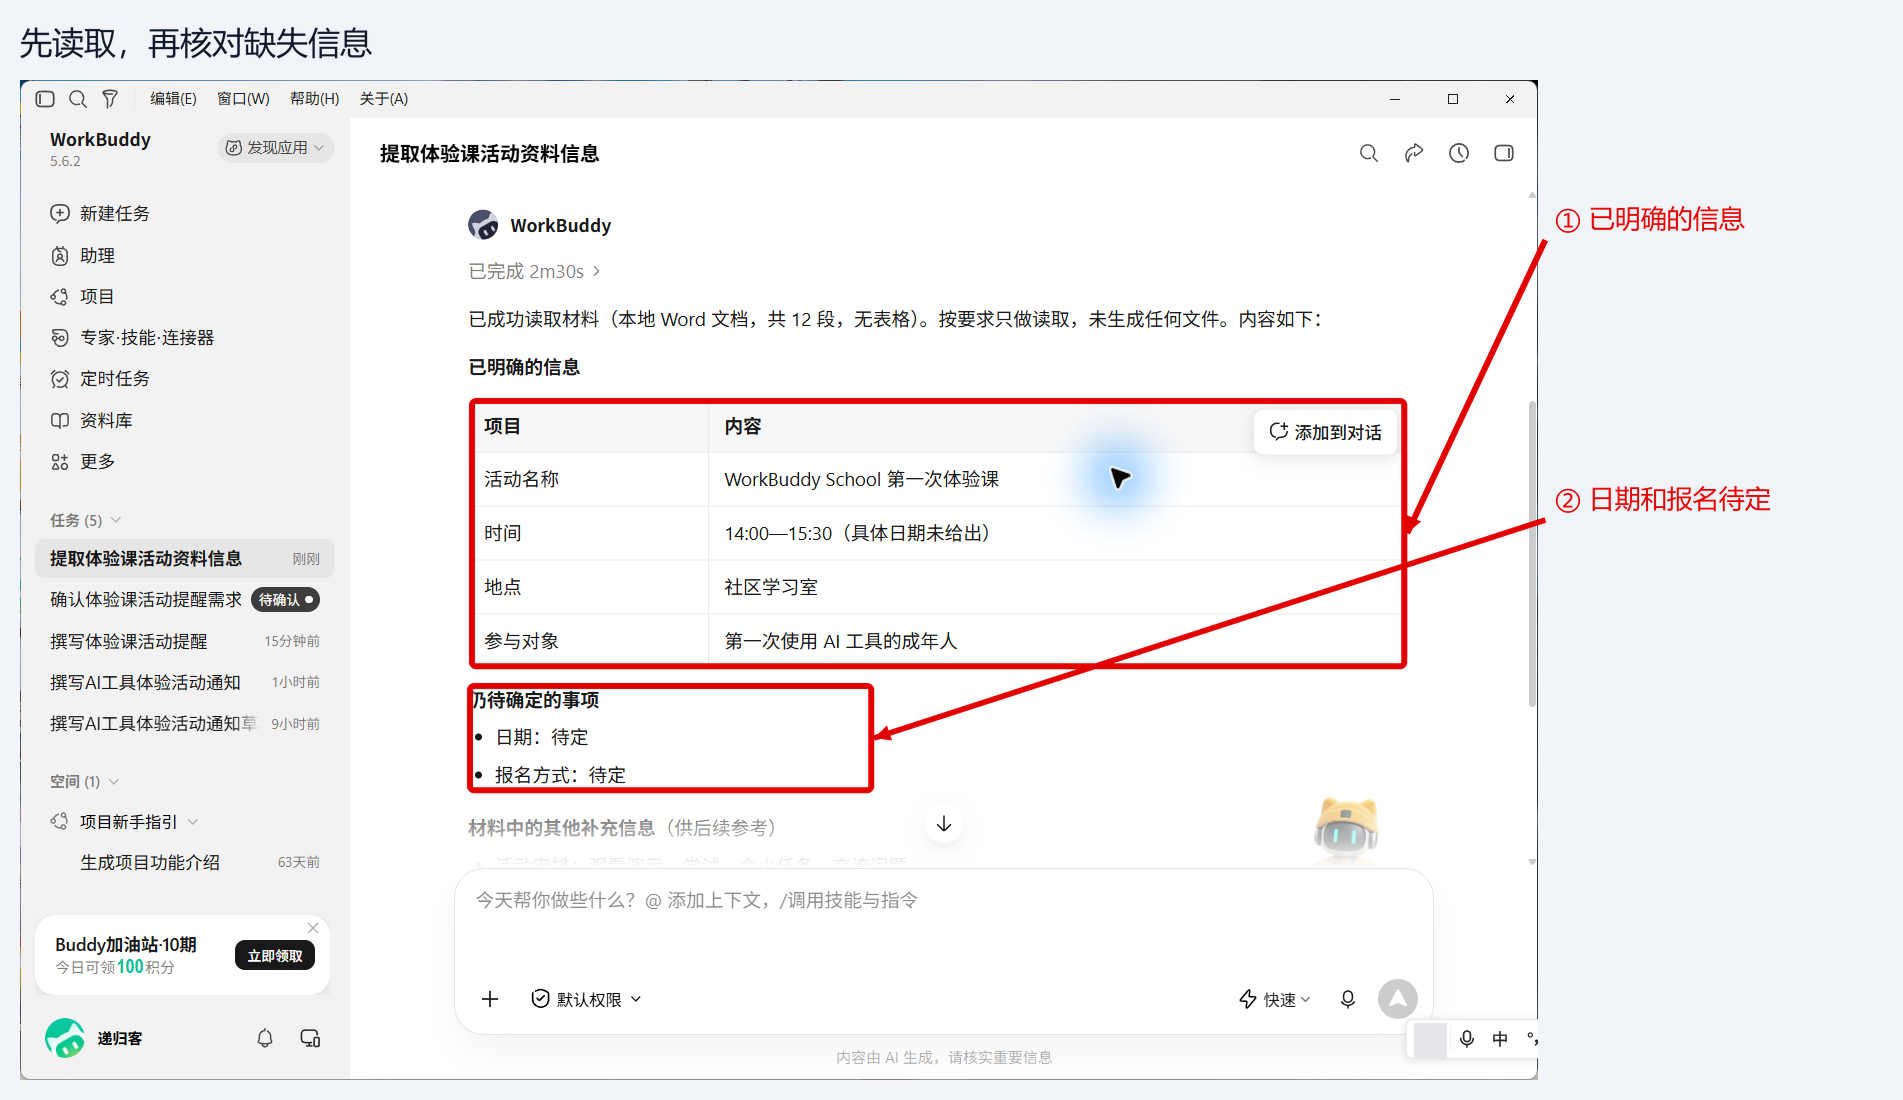Open the 编辑(E) menu
Screen dimensions: 1903x1100
pyautogui.click(x=173, y=98)
